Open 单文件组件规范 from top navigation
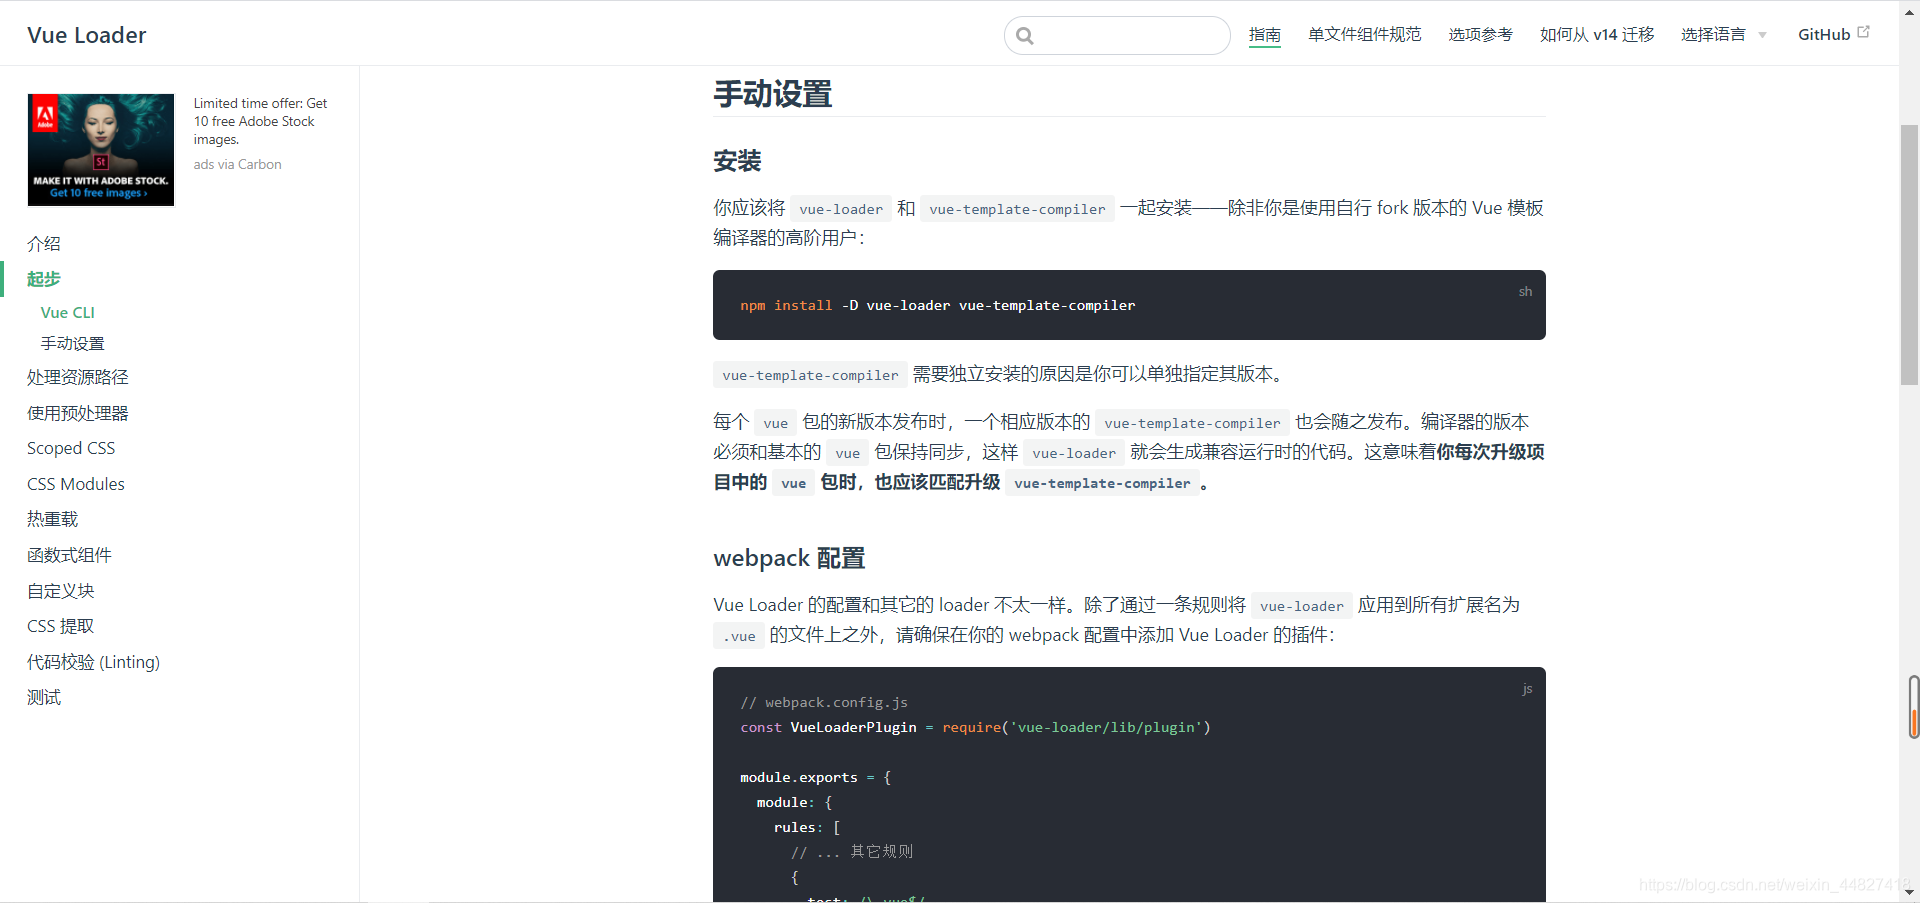The width and height of the screenshot is (1920, 903). (x=1363, y=34)
